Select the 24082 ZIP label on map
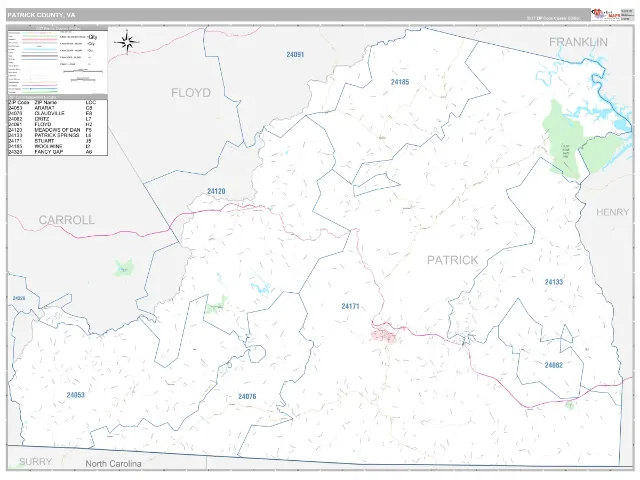This screenshot has width=640, height=480. coord(553,365)
